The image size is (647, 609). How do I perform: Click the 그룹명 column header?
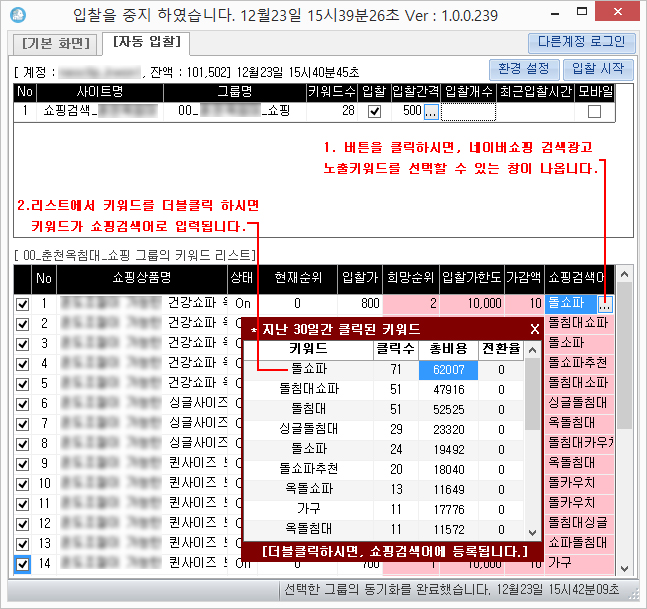[x=234, y=92]
